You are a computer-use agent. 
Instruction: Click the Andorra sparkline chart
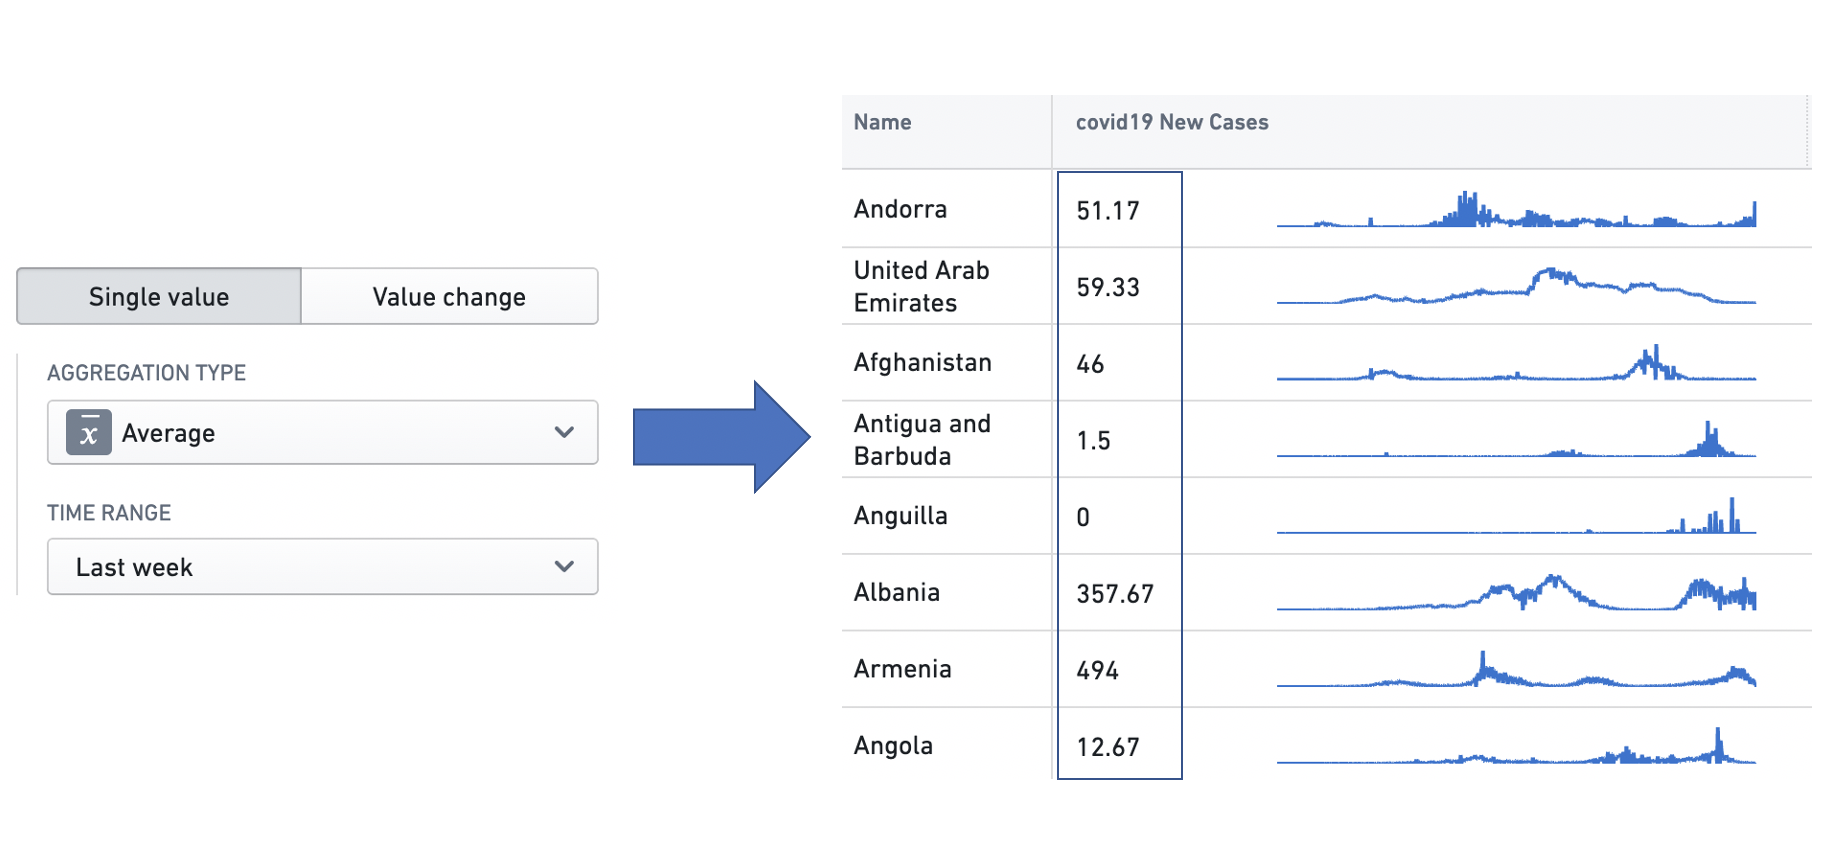pos(1516,209)
